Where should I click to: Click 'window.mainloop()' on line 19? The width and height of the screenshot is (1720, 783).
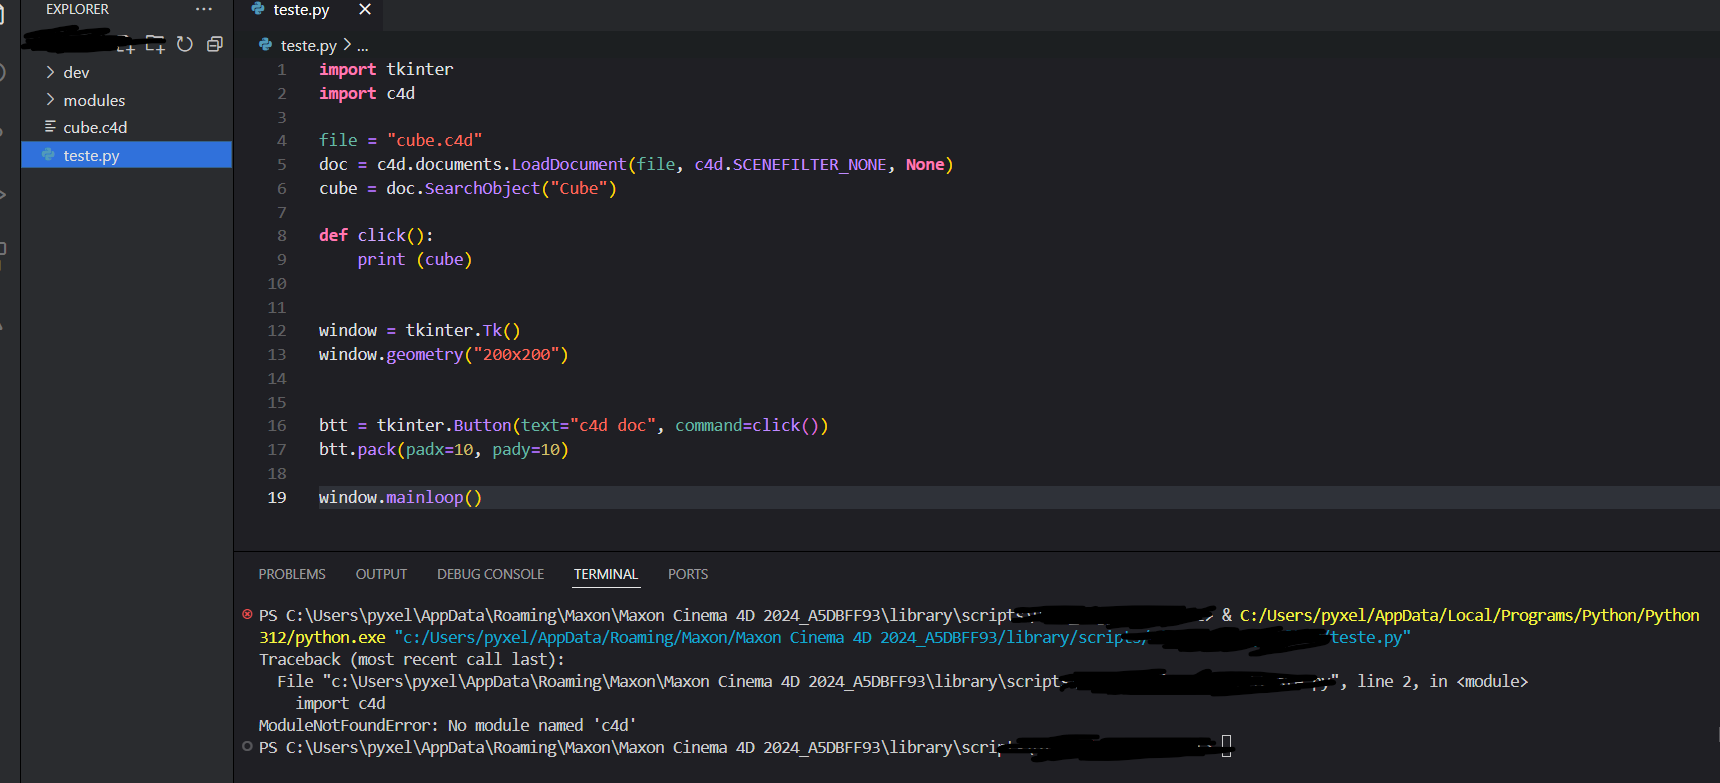click(x=400, y=497)
